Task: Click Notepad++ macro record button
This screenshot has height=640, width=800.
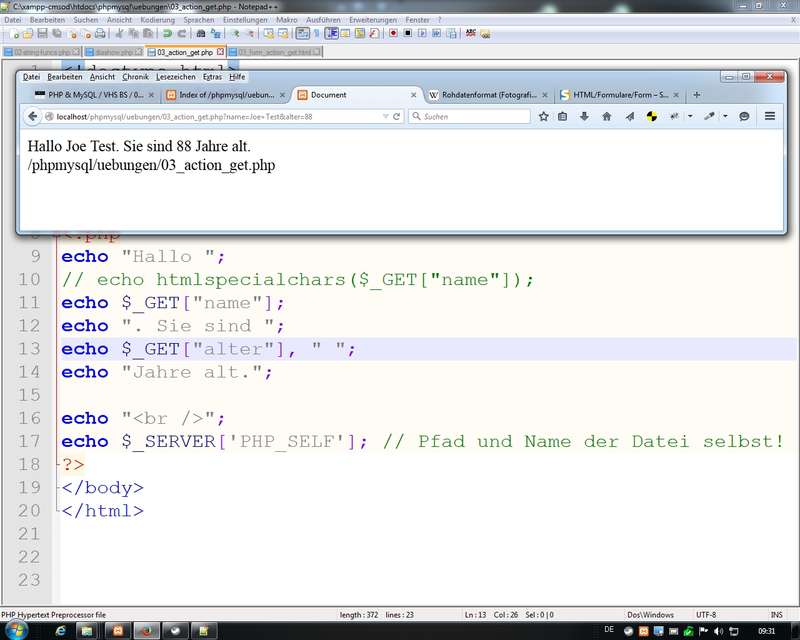Action: [393, 34]
